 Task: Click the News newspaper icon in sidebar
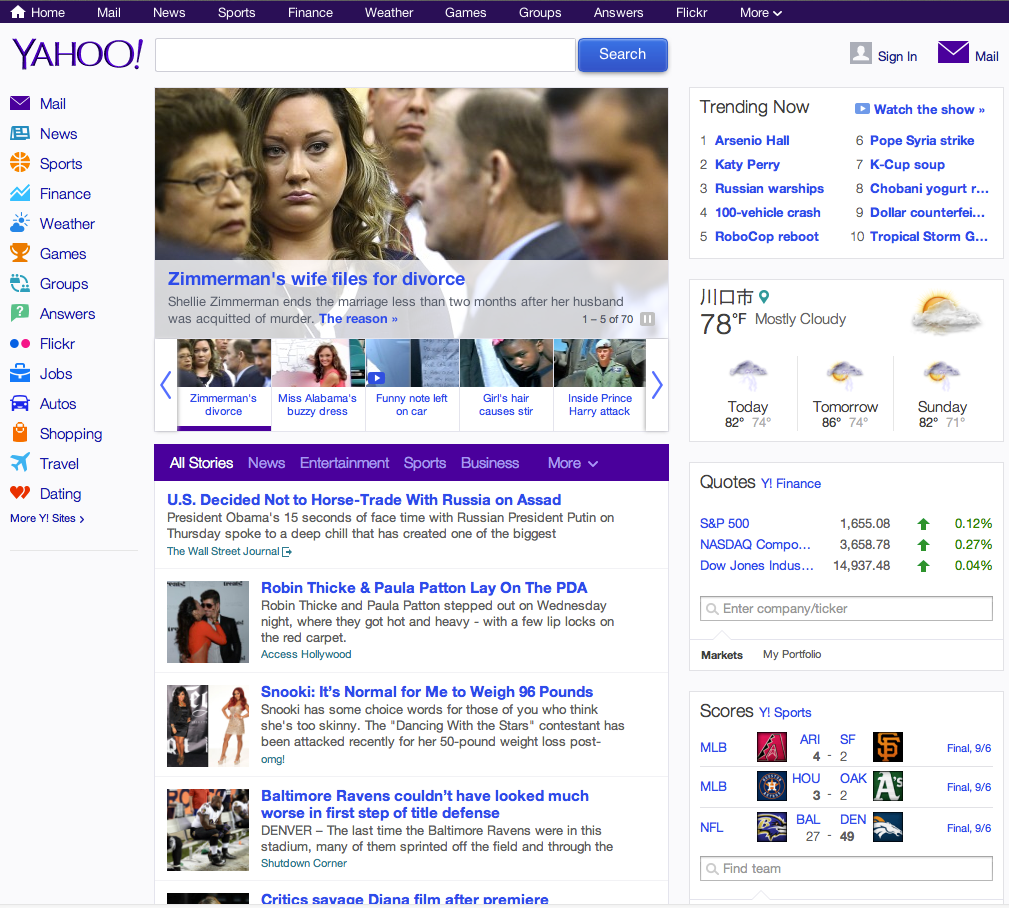point(20,133)
